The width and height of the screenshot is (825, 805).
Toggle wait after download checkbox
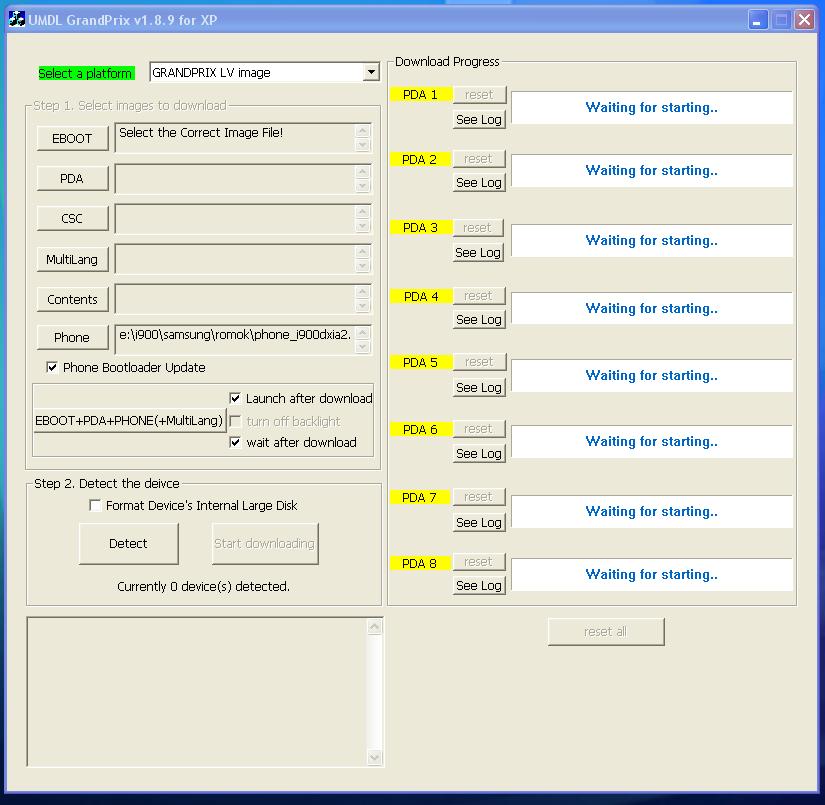tap(235, 442)
